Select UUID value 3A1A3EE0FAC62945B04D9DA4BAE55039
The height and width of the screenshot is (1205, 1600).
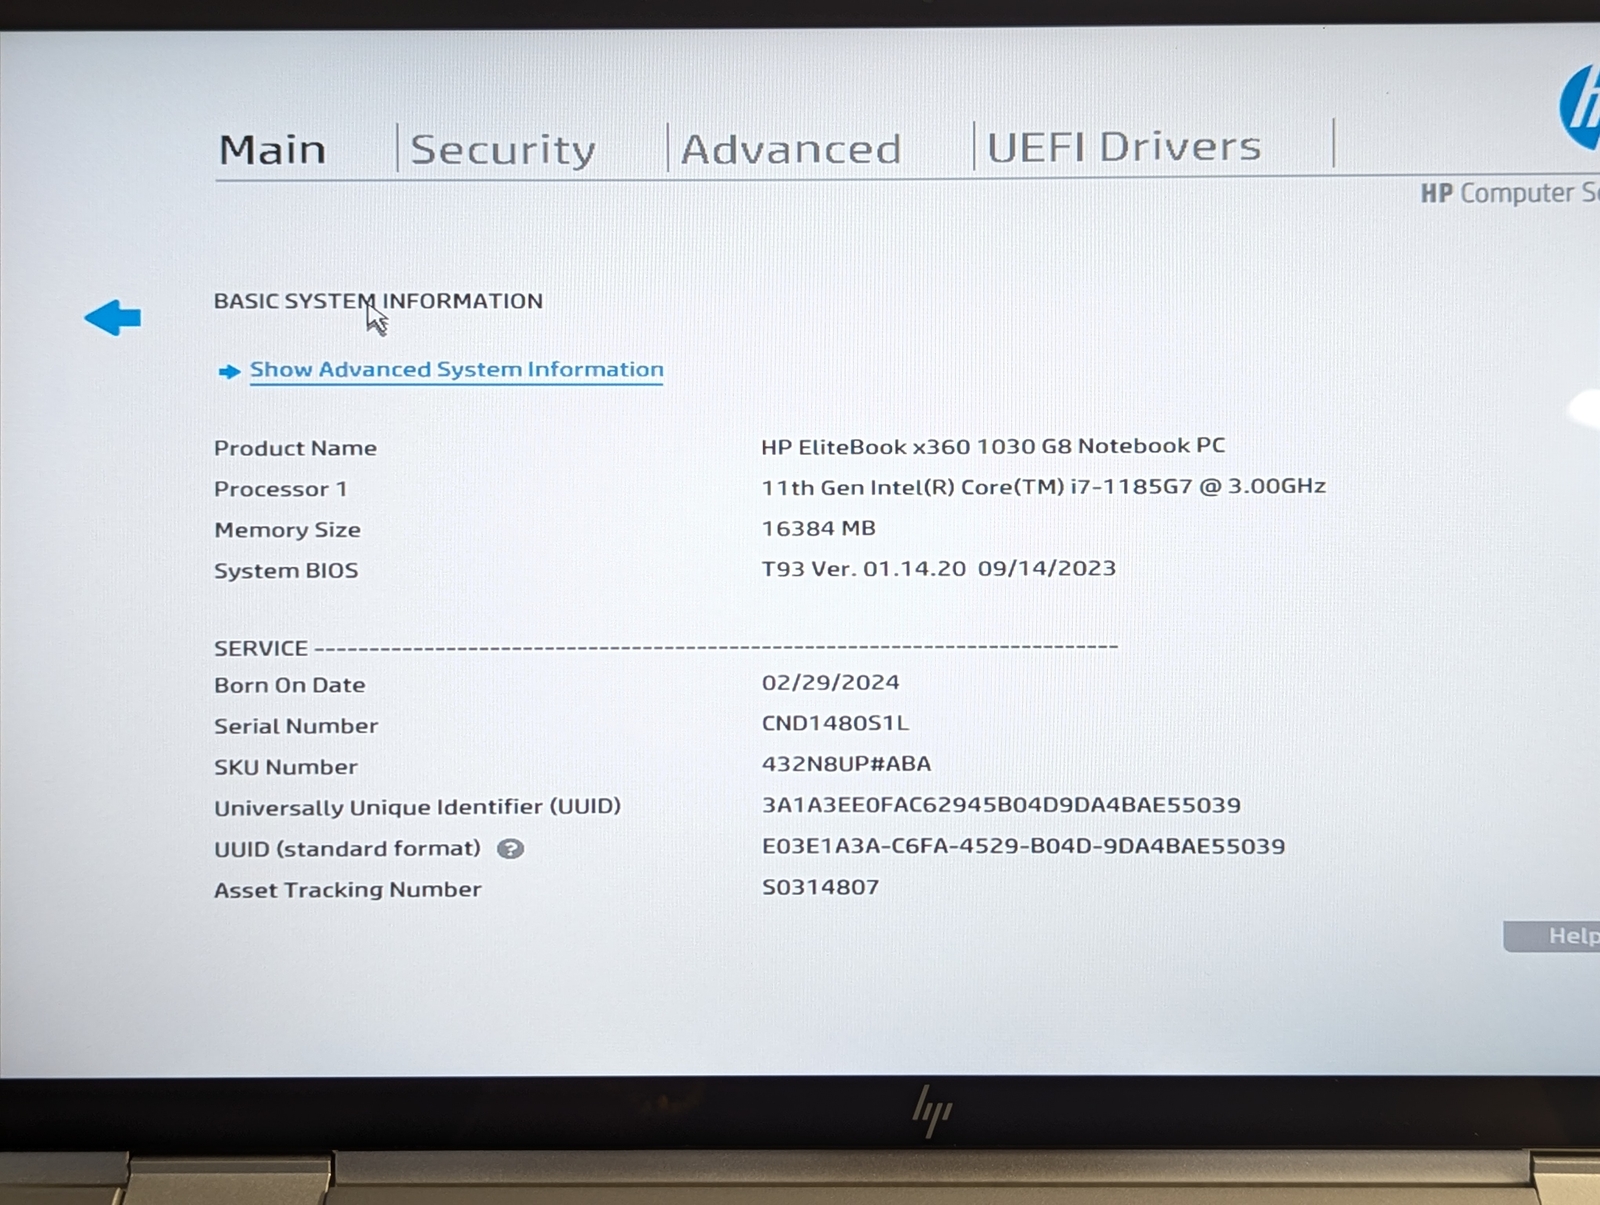(x=1001, y=805)
